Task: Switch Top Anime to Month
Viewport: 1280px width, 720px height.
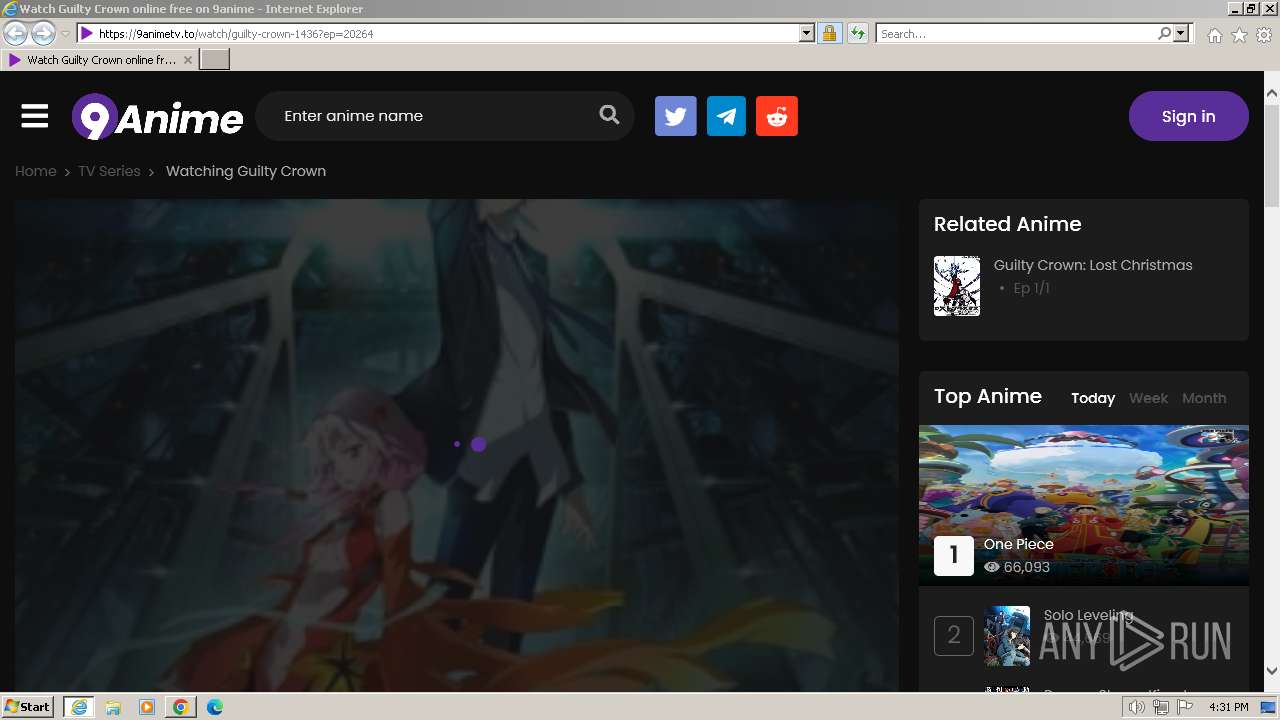Action: tap(1204, 398)
